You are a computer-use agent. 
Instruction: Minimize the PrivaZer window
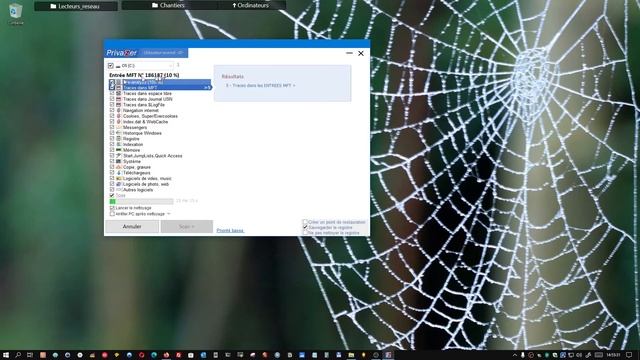point(349,53)
